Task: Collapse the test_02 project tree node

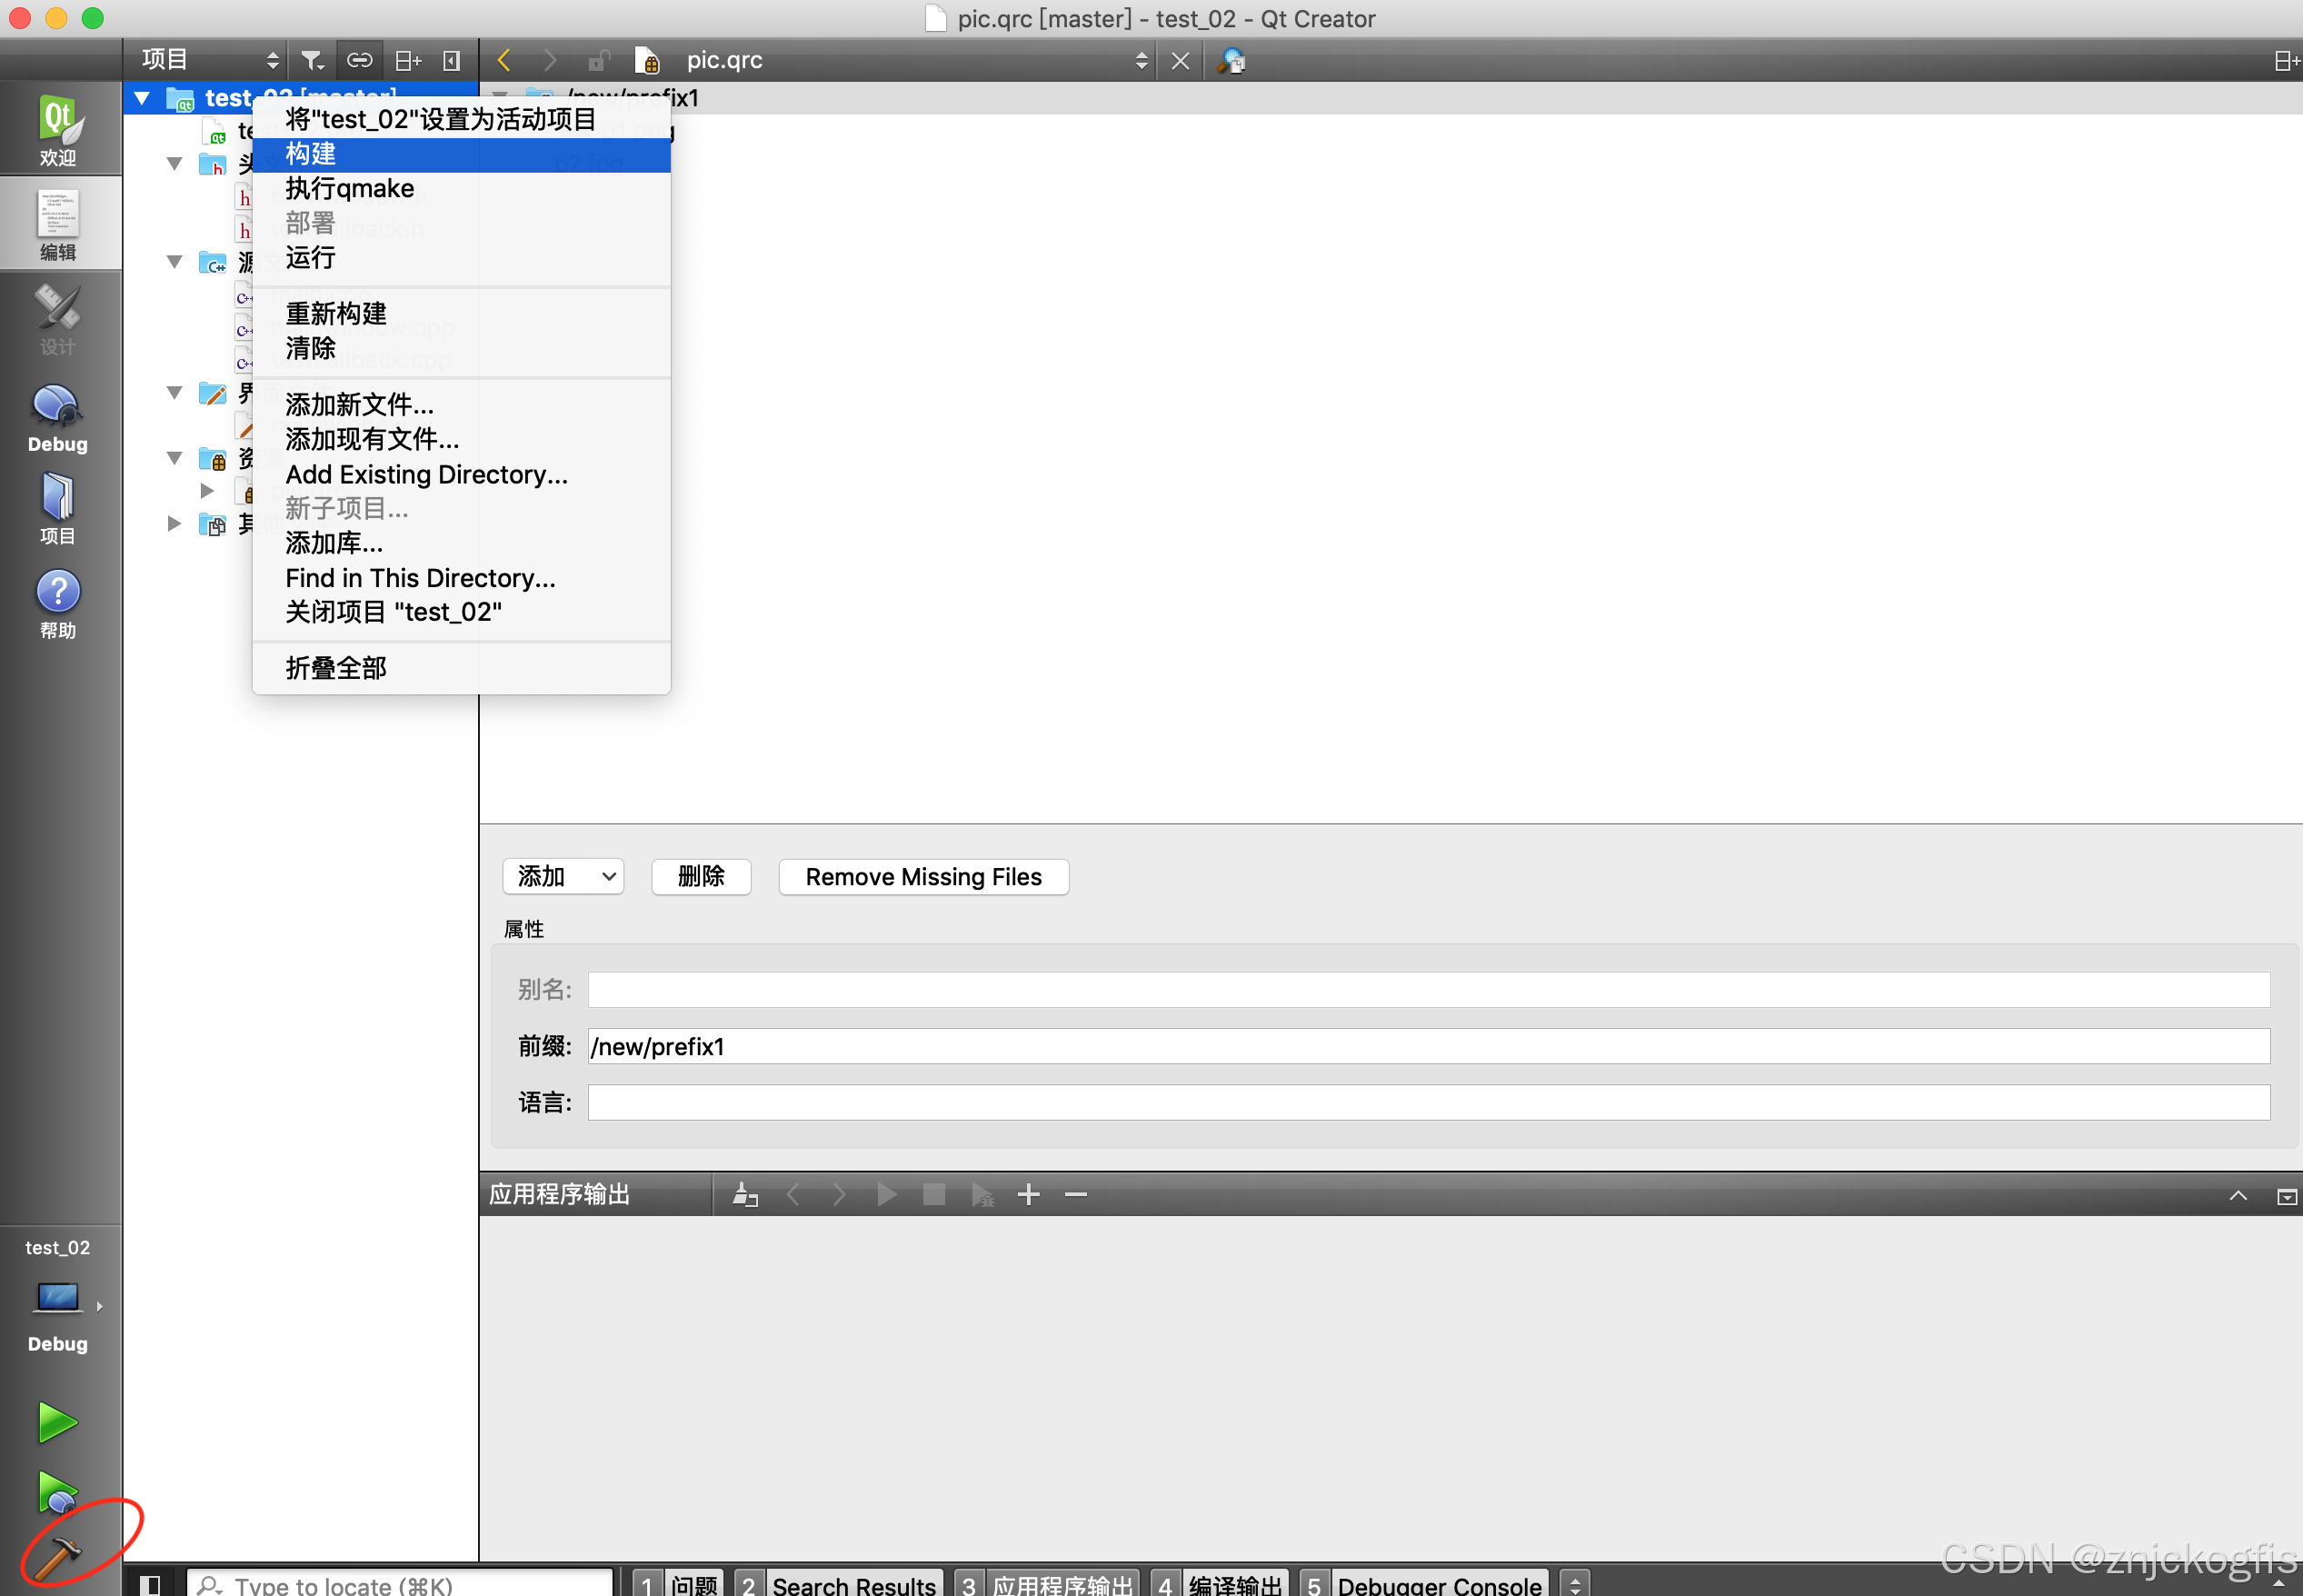Action: tap(142, 98)
